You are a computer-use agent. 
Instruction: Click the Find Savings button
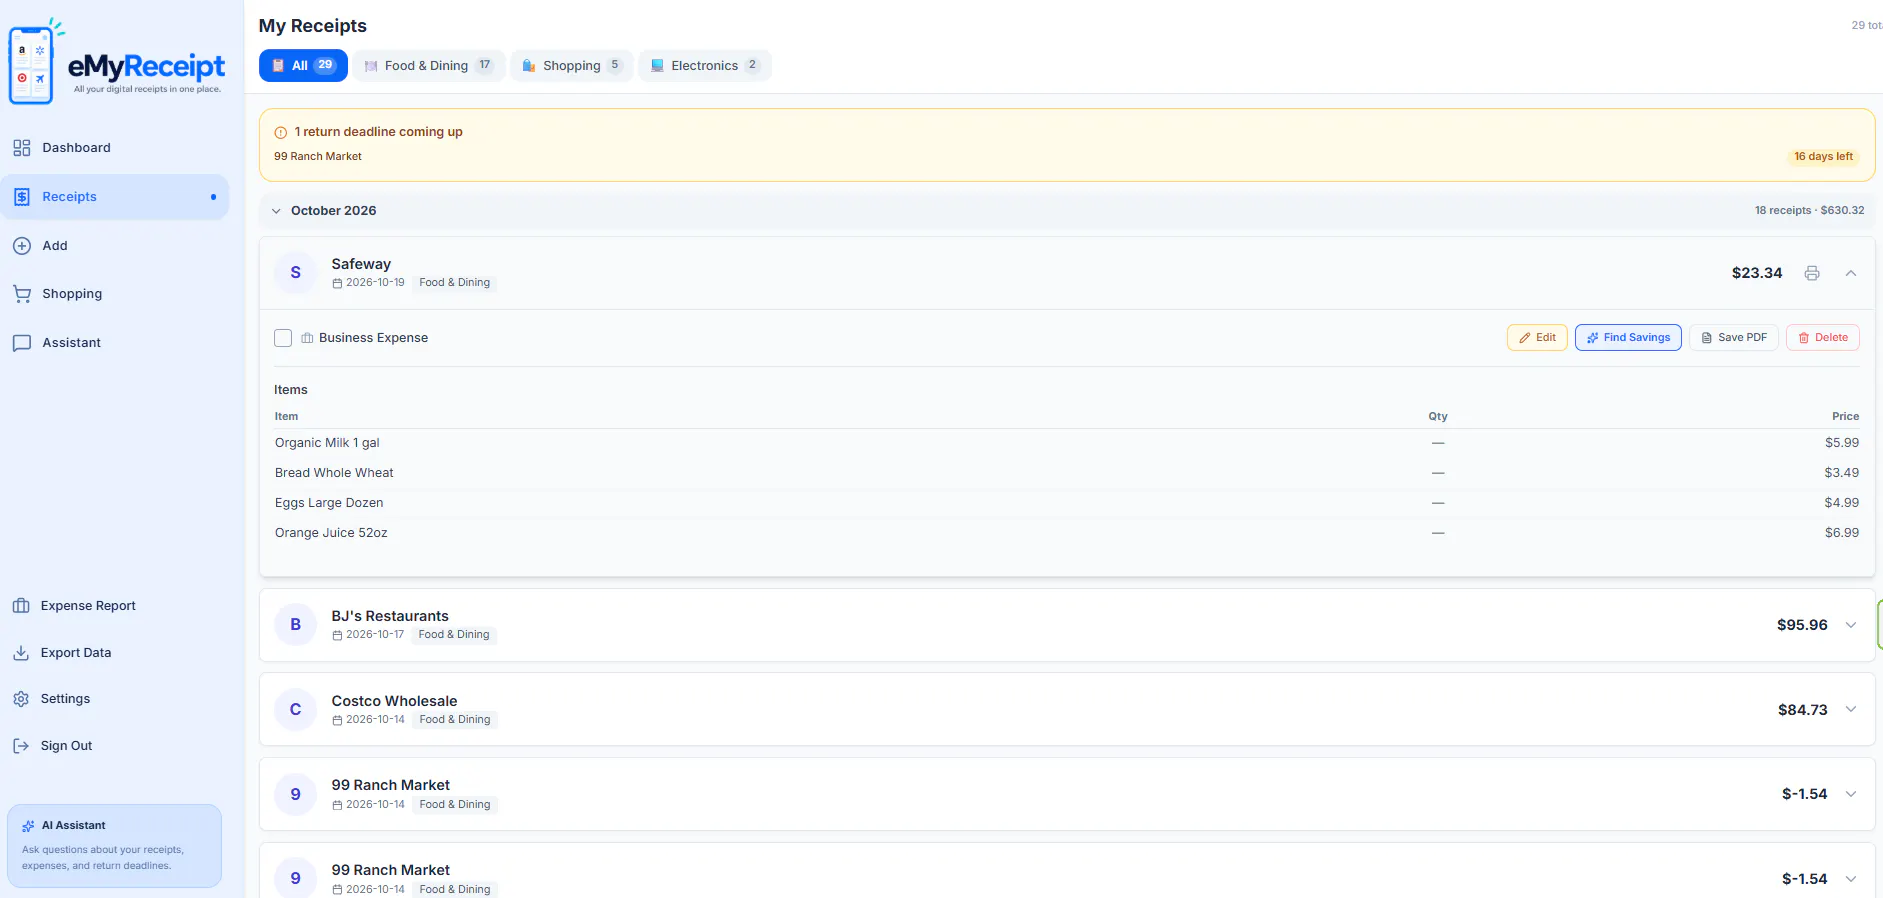click(x=1628, y=338)
